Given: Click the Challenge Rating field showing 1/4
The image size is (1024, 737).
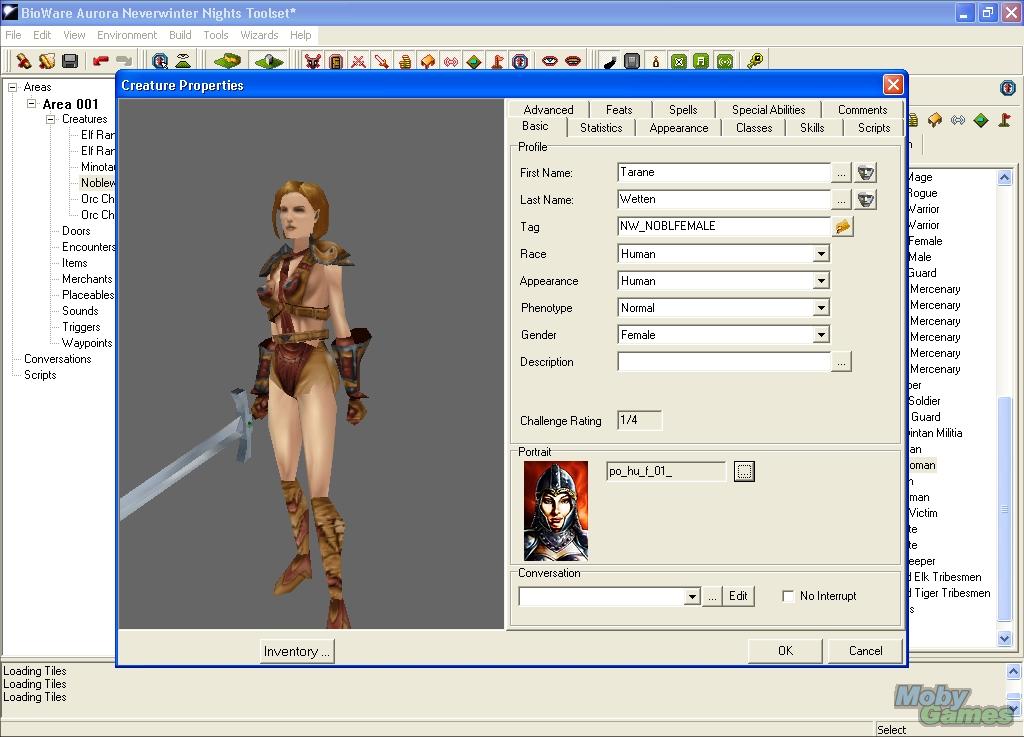Looking at the screenshot, I should tap(639, 420).
